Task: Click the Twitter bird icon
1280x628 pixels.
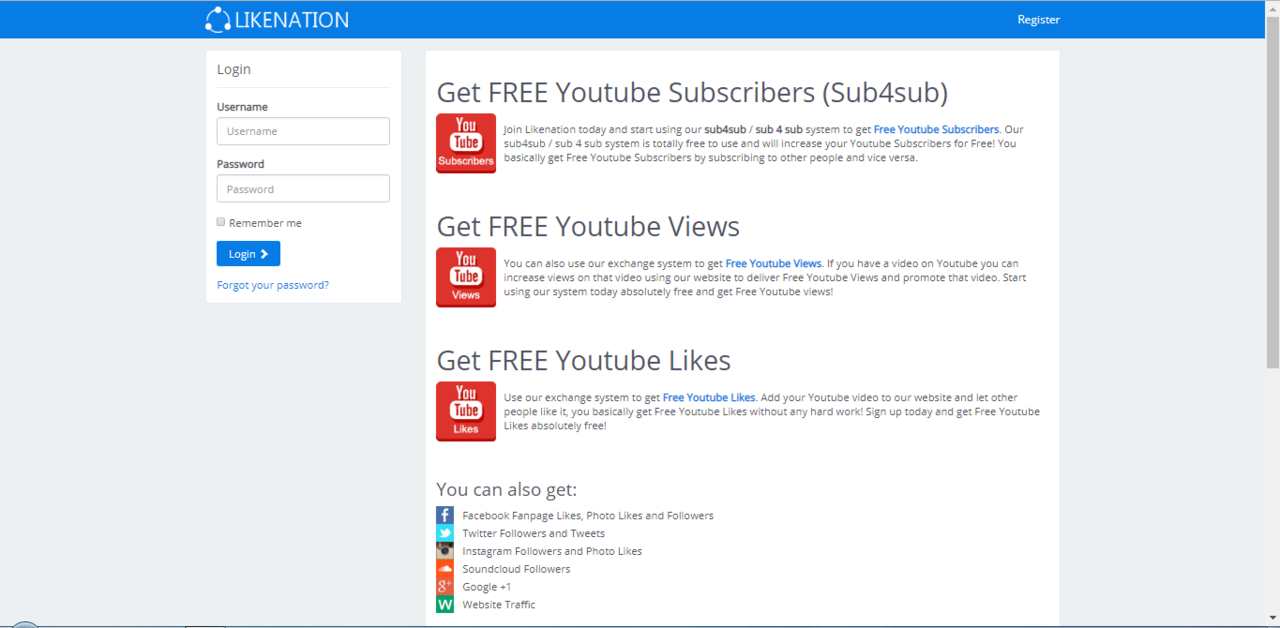Action: tap(445, 533)
